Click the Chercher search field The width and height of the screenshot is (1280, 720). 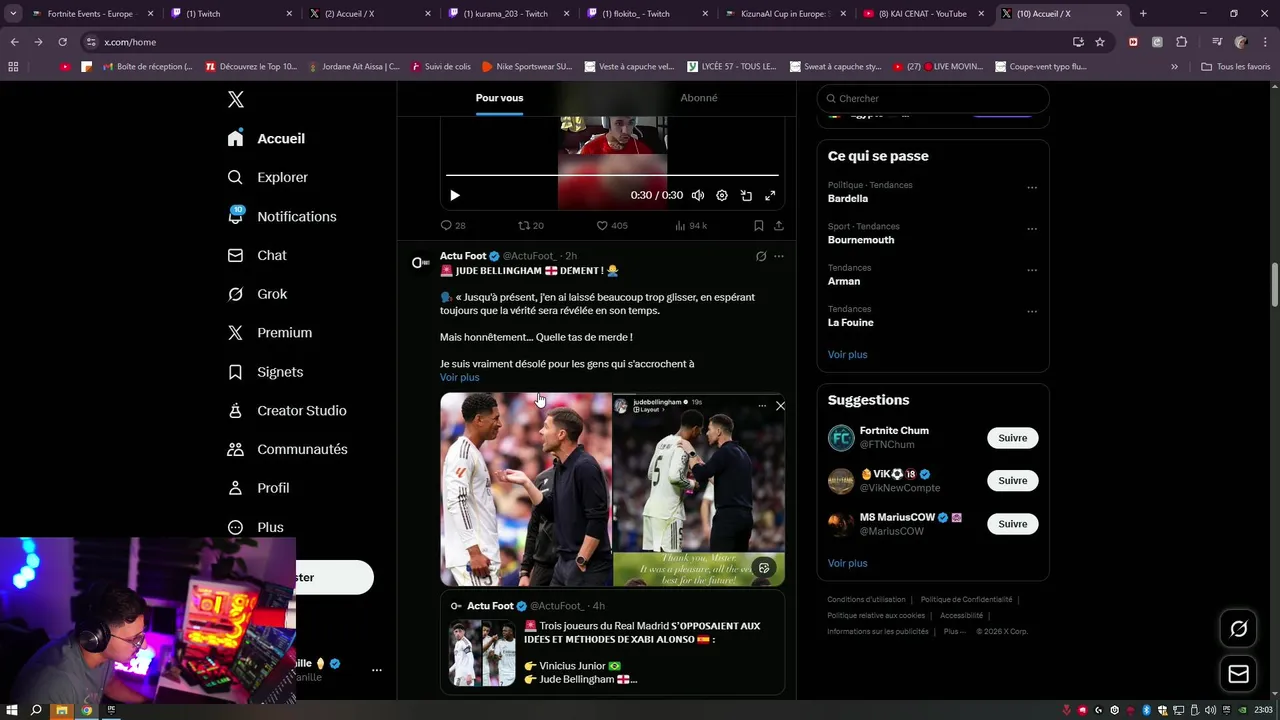click(x=933, y=99)
